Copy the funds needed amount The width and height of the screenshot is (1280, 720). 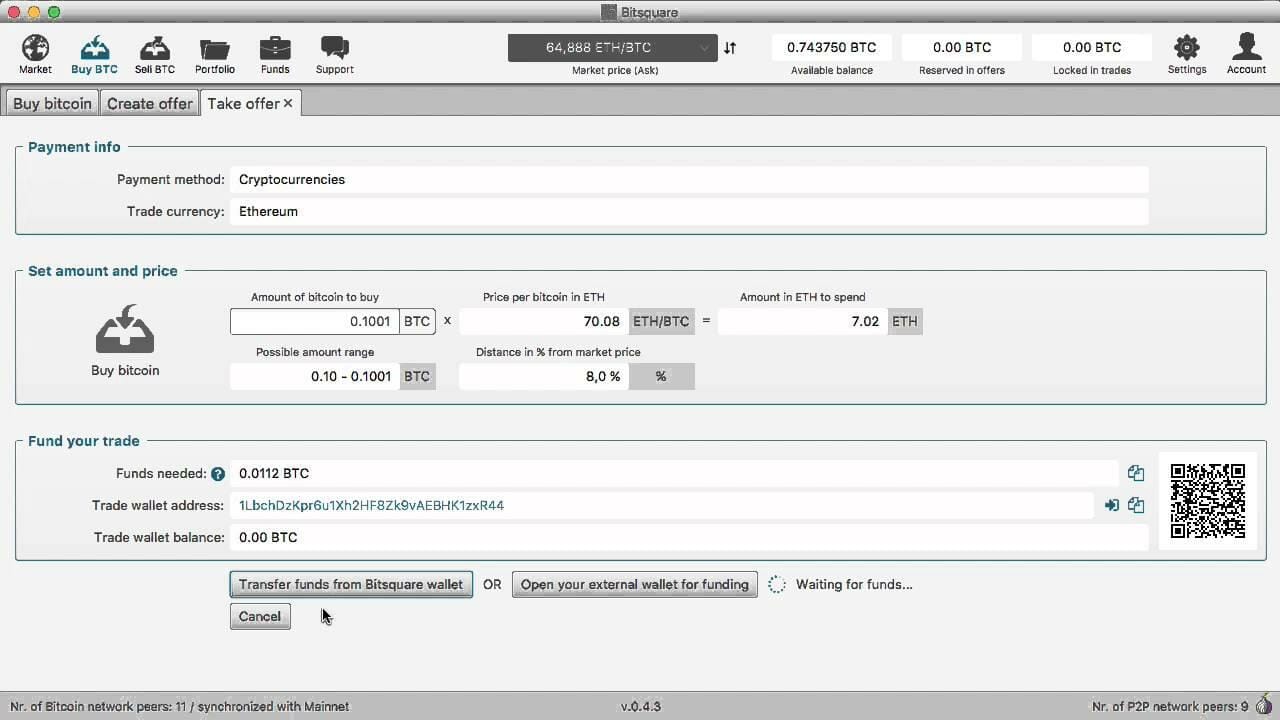pos(1136,473)
